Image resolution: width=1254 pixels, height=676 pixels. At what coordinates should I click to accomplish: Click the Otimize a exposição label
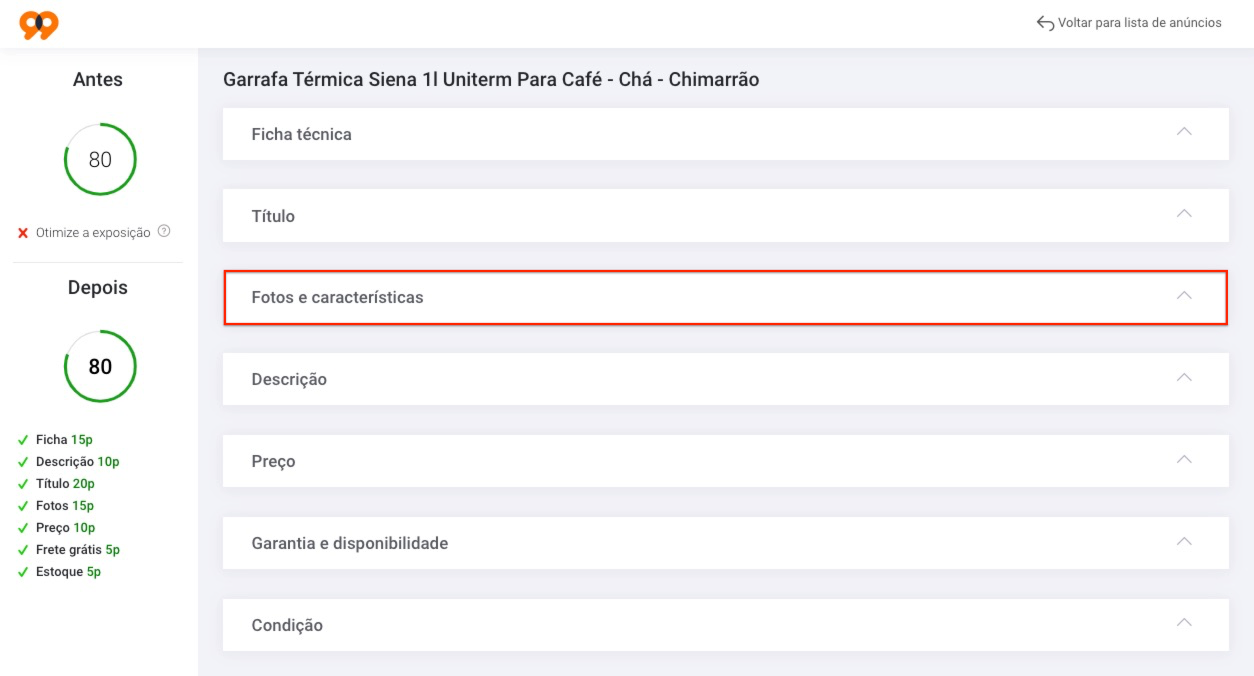[93, 233]
